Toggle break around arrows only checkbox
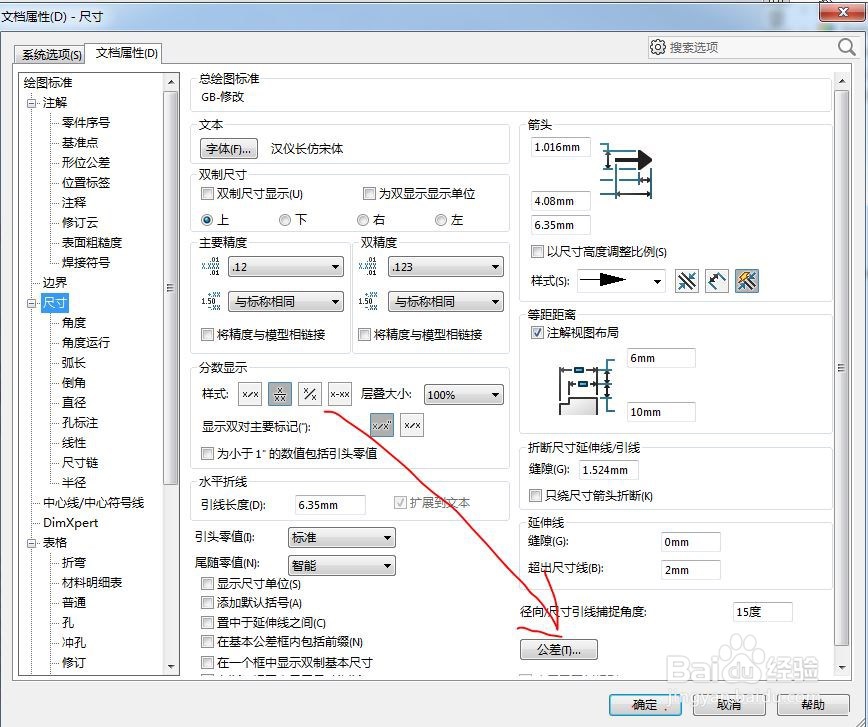 [x=535, y=496]
